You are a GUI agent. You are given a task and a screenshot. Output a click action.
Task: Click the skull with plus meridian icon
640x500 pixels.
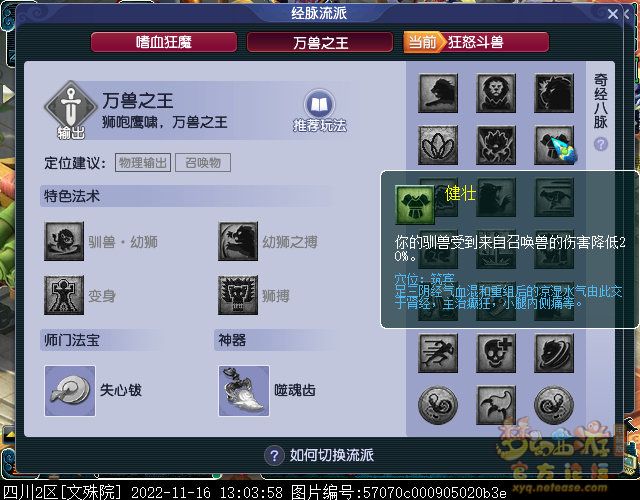coord(496,353)
